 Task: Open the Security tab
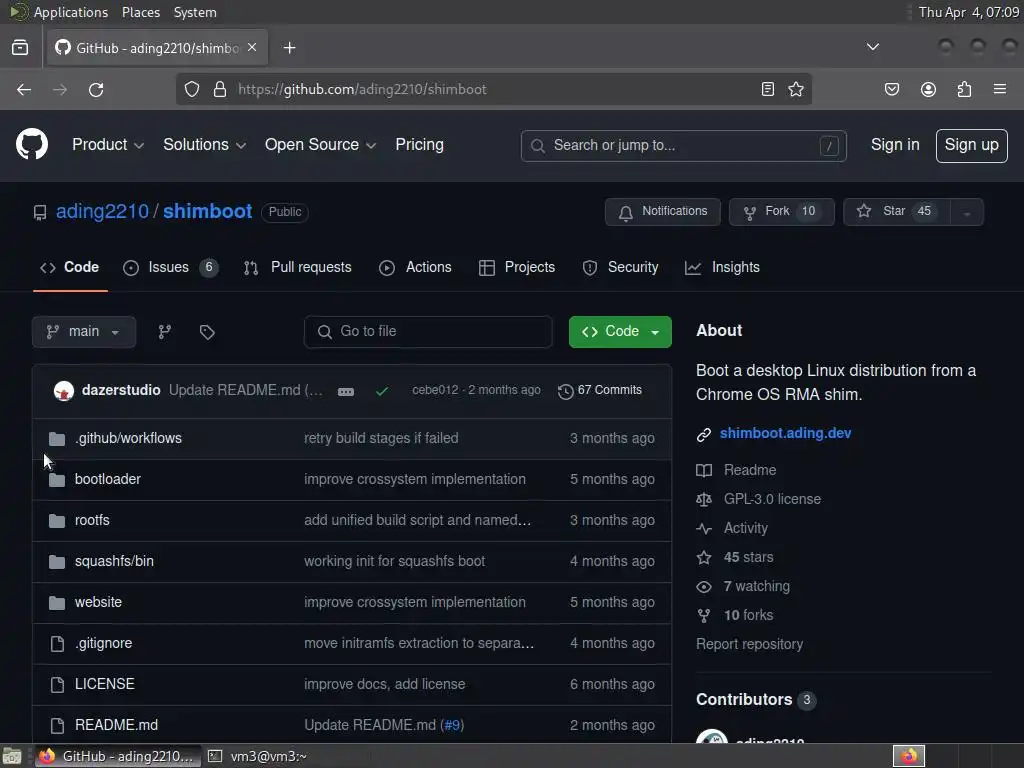620,267
